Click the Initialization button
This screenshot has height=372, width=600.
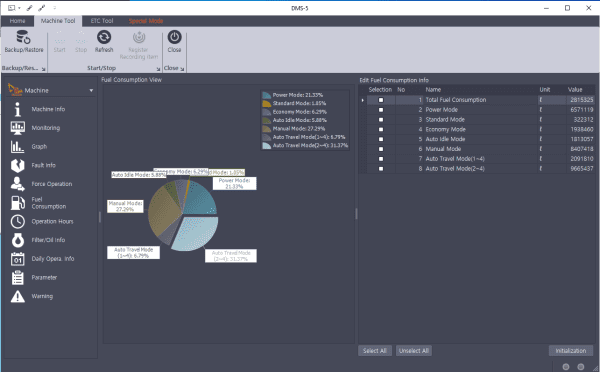pyautogui.click(x=571, y=351)
